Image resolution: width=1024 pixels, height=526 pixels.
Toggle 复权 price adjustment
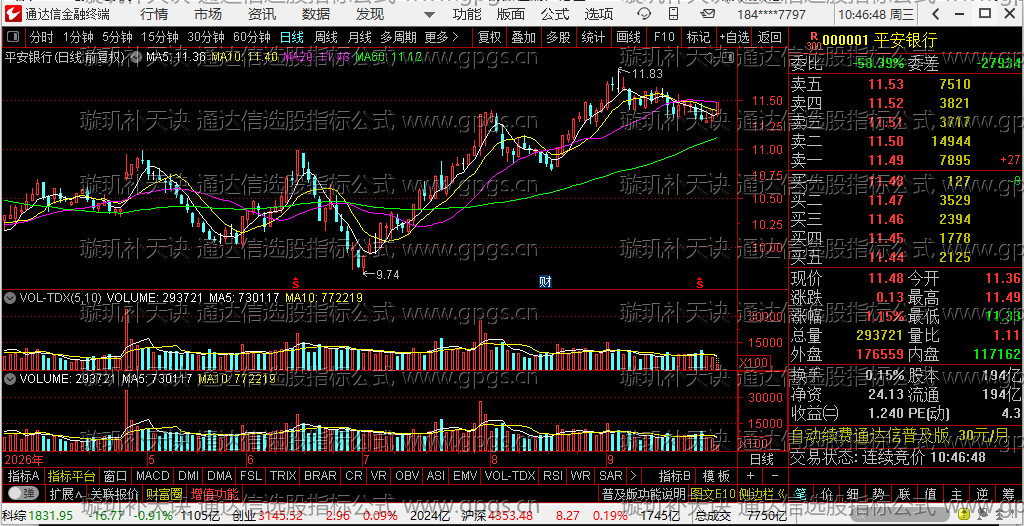[490, 37]
